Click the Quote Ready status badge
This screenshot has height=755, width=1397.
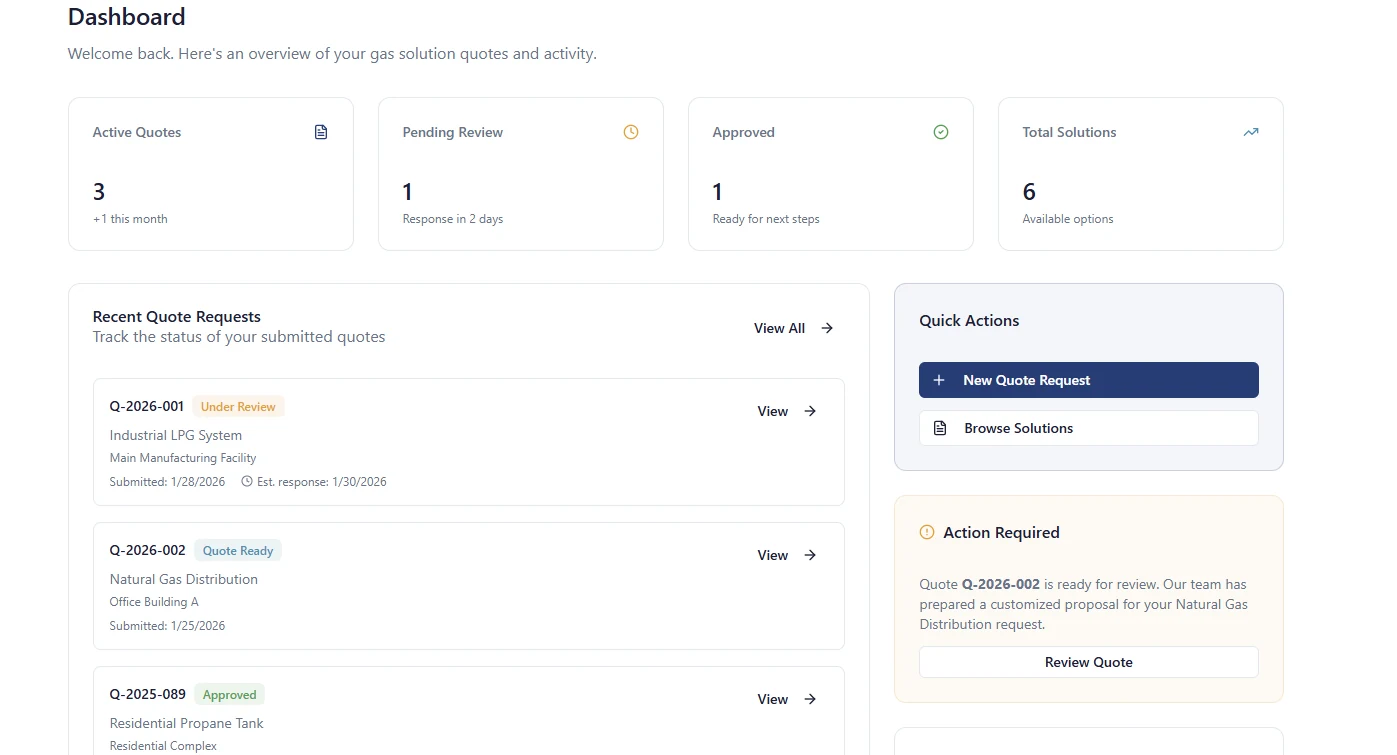coord(238,551)
